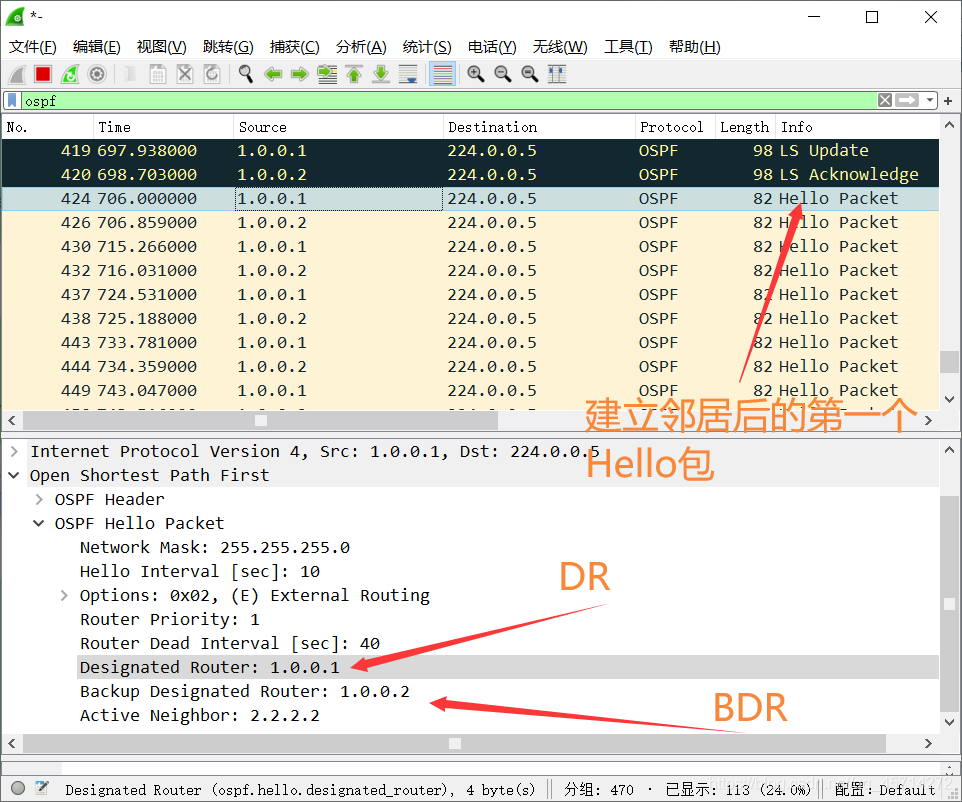The width and height of the screenshot is (962, 802).
Task: Reload the capture file icon
Action: pos(212,74)
